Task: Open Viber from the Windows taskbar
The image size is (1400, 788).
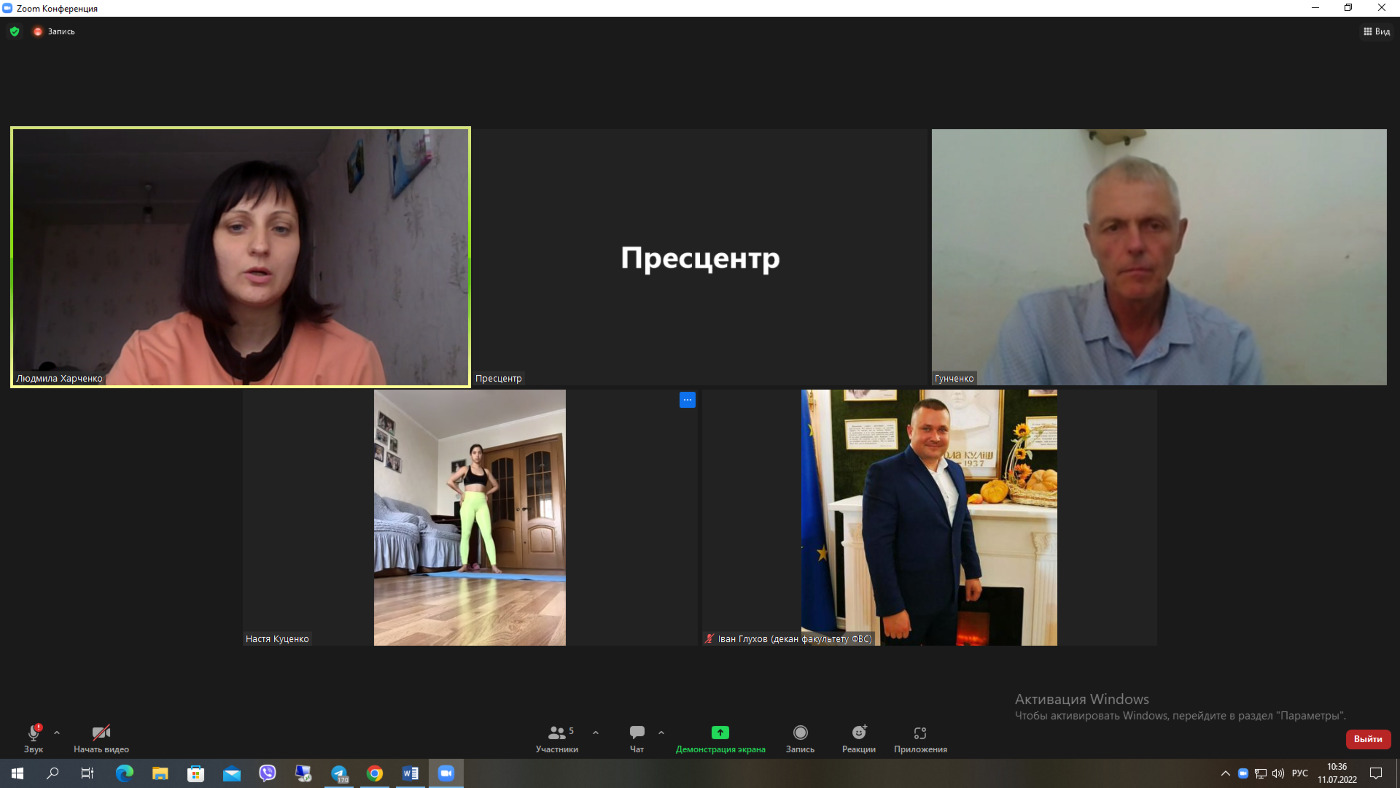Action: pos(267,773)
